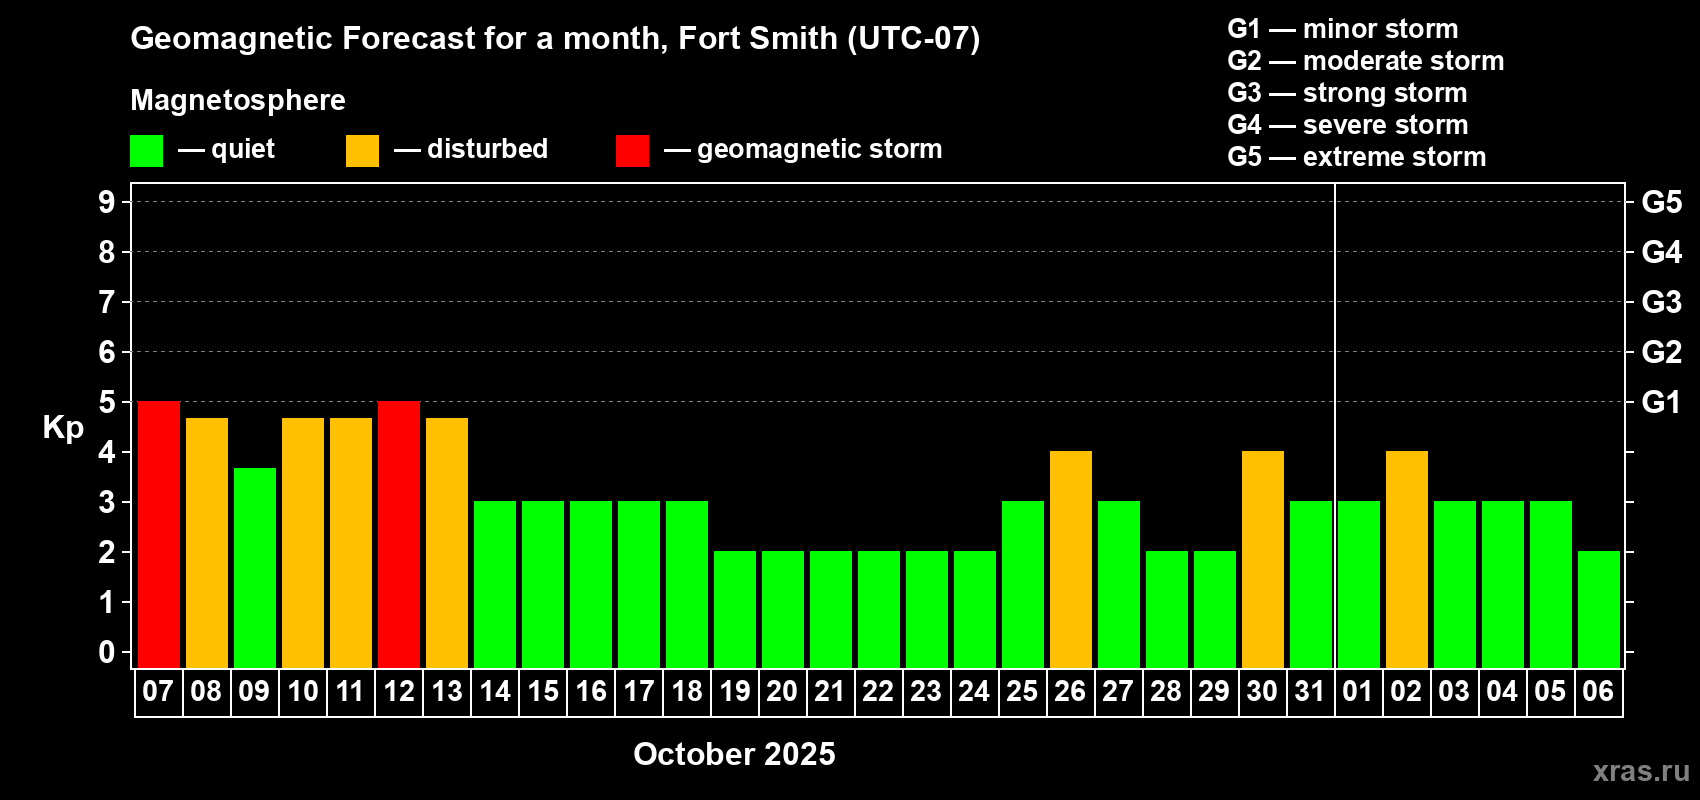
Task: Click the 'G5 — extreme storm' legend line
Action: point(1357,157)
